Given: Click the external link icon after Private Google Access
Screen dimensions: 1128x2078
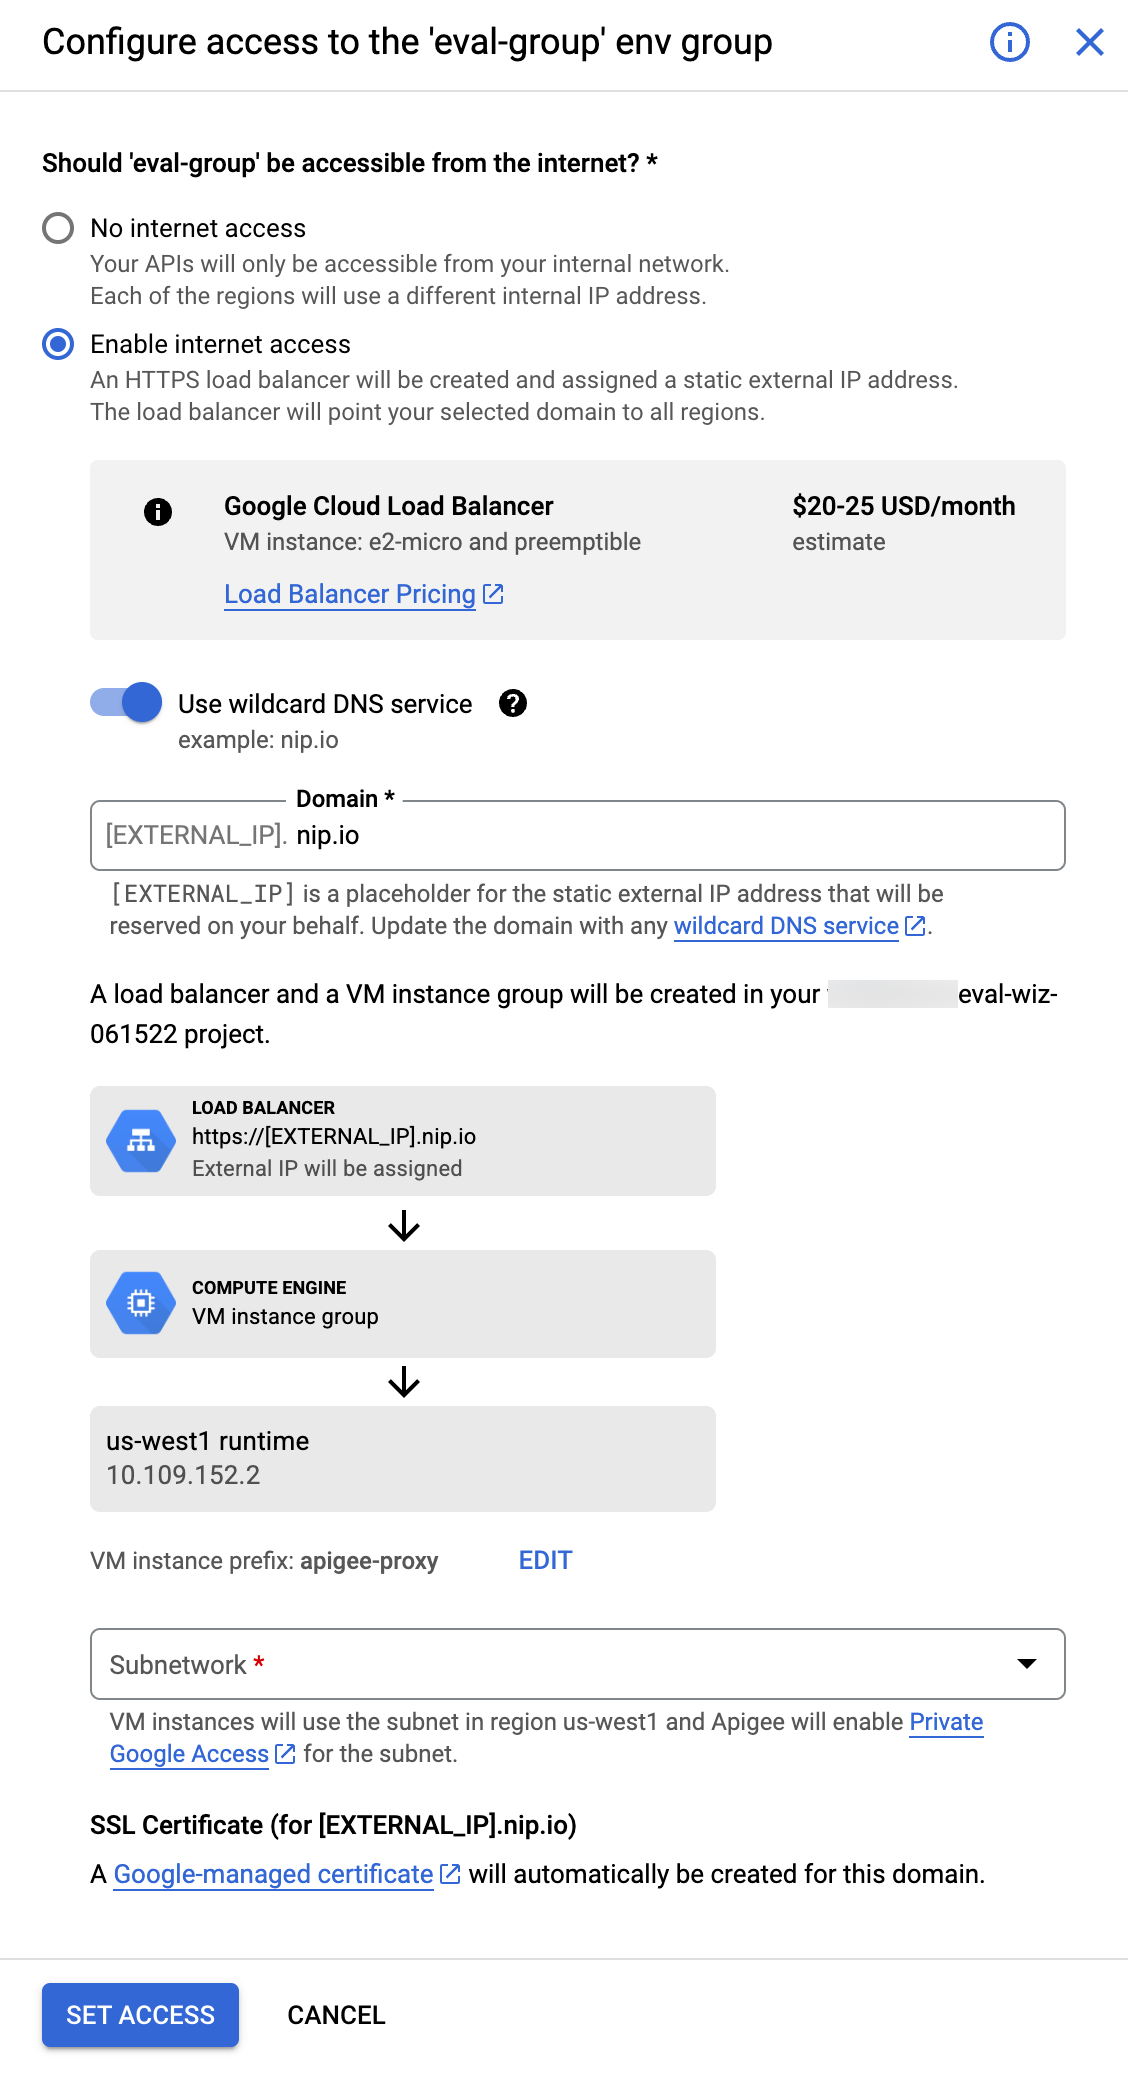Looking at the screenshot, I should (x=284, y=1753).
